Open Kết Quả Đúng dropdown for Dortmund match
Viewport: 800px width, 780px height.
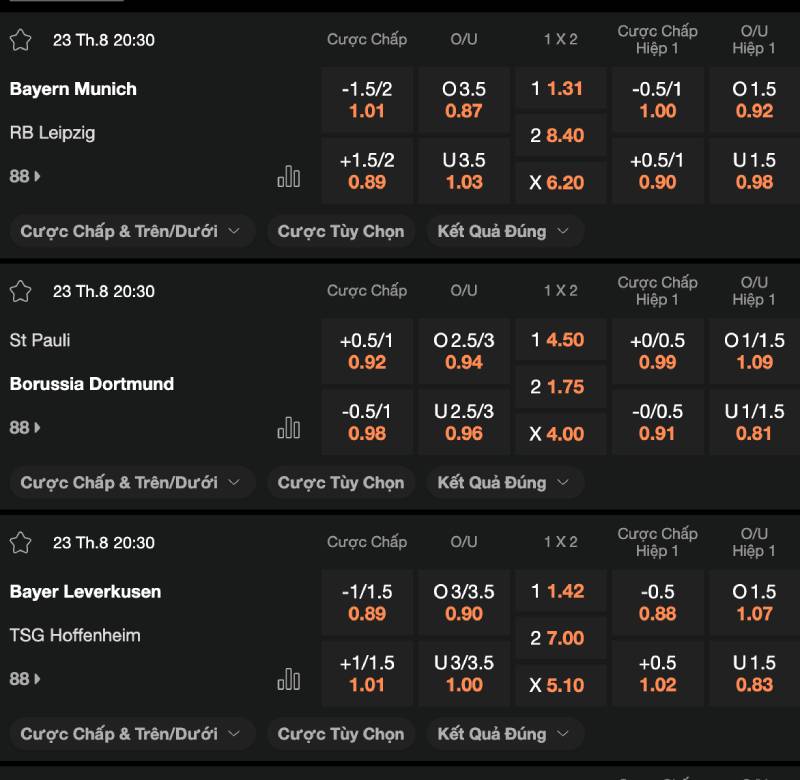[x=504, y=482]
